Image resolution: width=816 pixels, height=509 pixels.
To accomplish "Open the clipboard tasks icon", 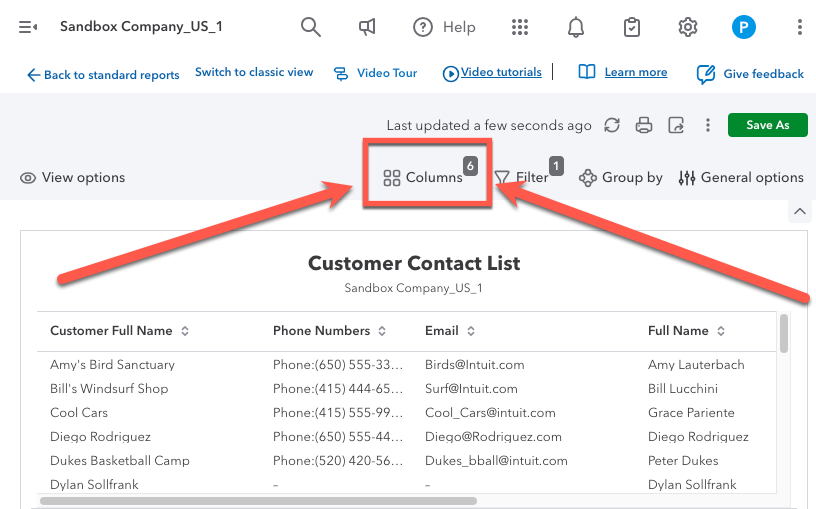I will (631, 27).
